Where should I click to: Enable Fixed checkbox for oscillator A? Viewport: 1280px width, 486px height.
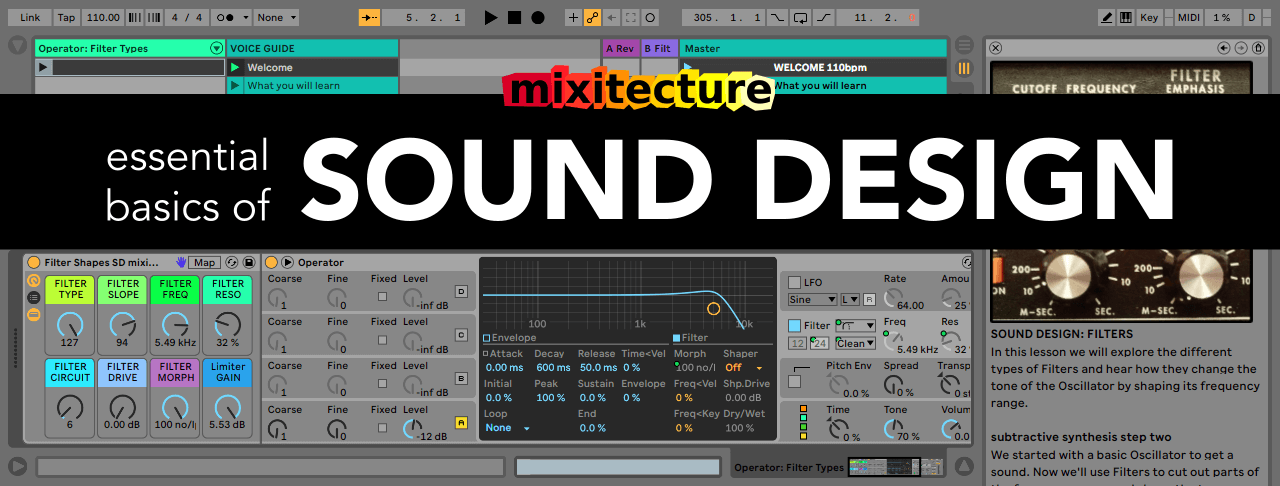pos(381,429)
